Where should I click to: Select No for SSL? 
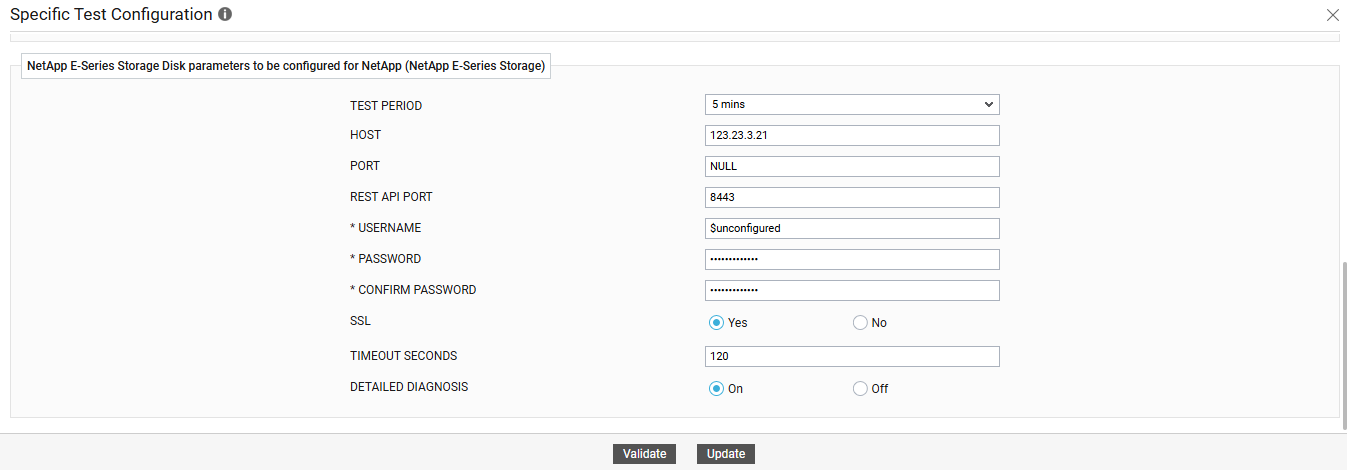pyautogui.click(x=860, y=322)
